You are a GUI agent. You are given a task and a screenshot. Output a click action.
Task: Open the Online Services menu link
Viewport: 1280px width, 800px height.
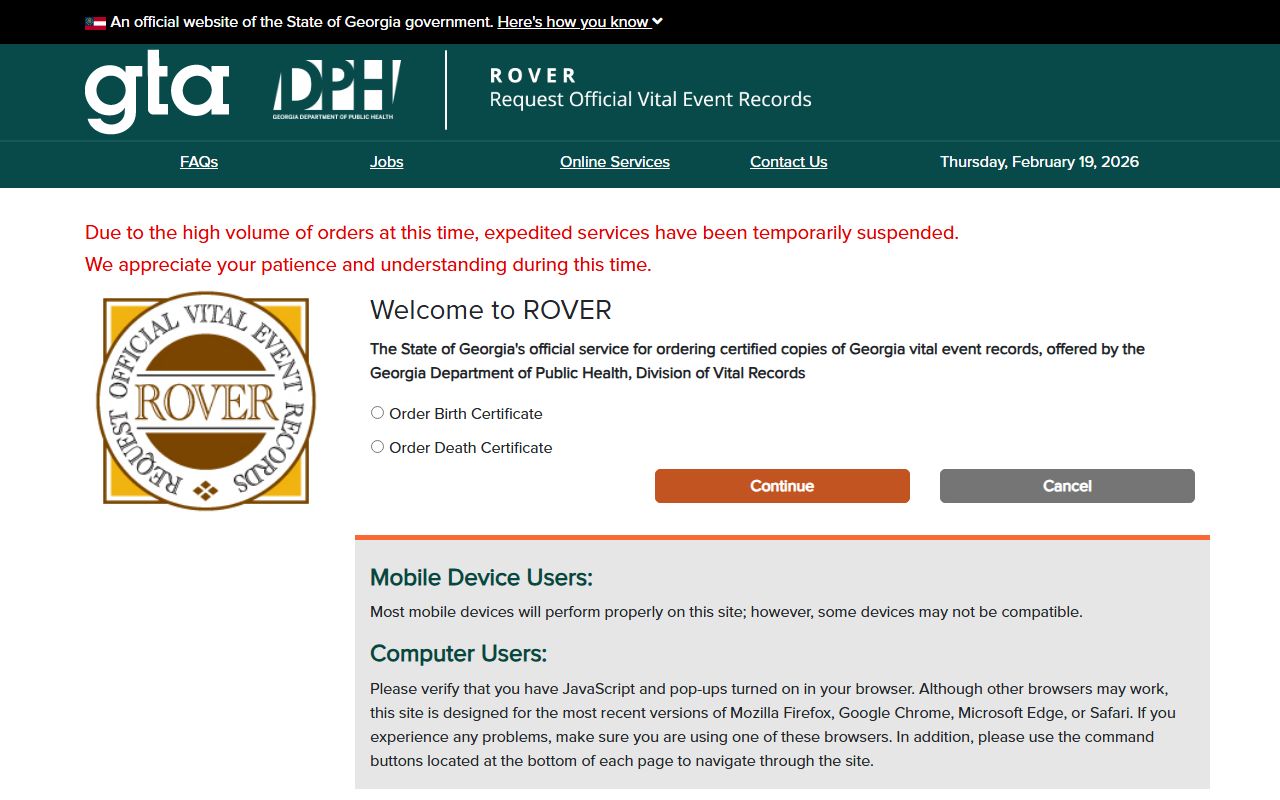coord(615,162)
